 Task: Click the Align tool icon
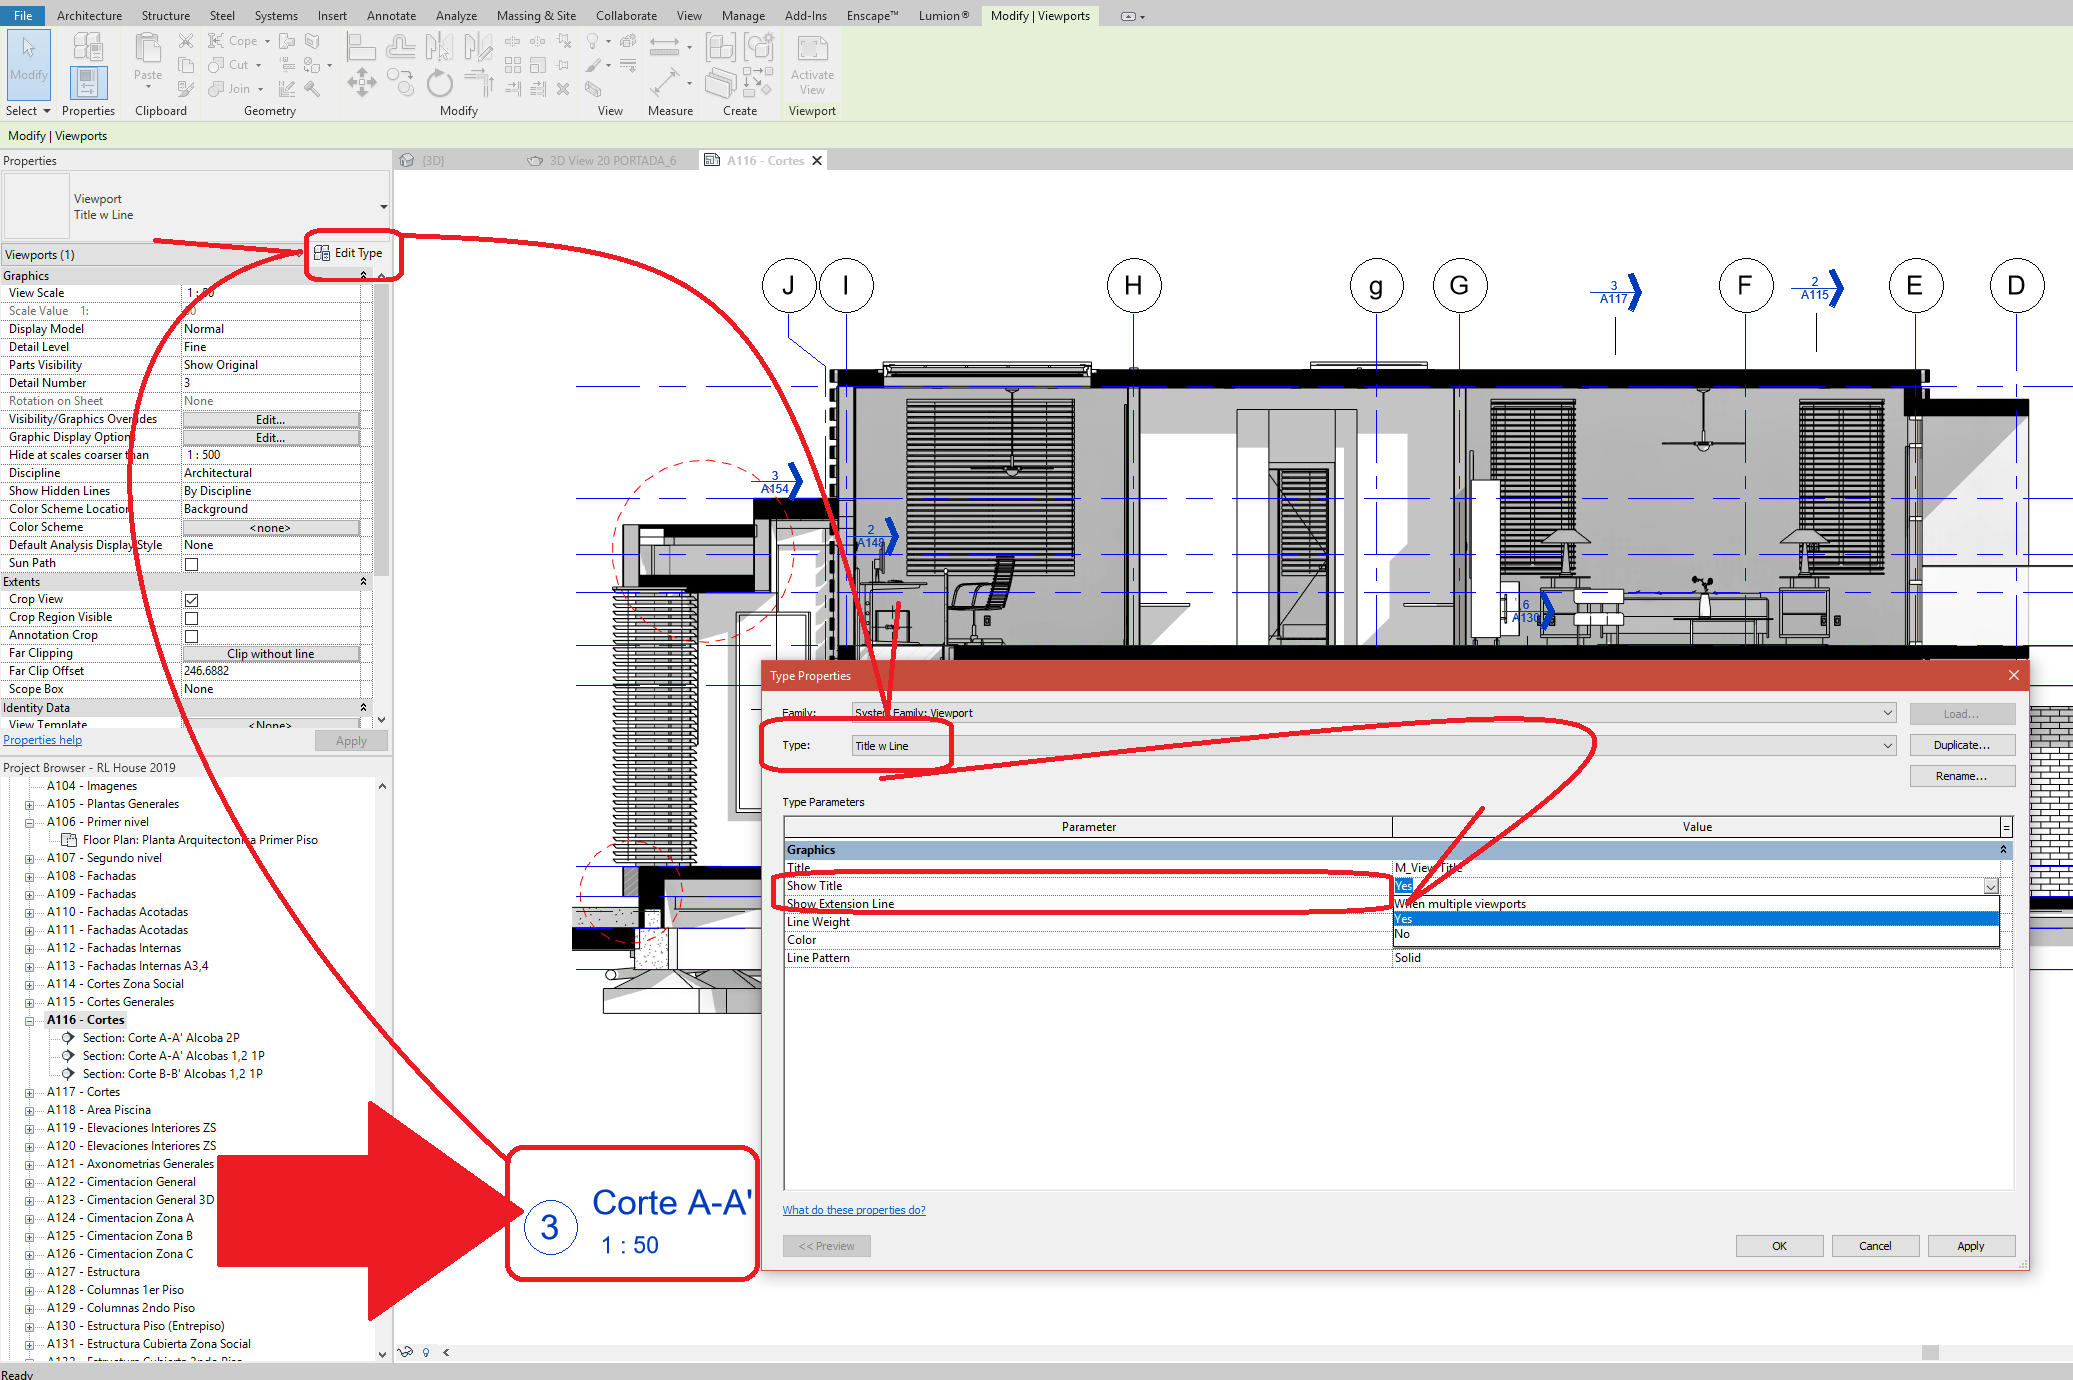coord(360,46)
